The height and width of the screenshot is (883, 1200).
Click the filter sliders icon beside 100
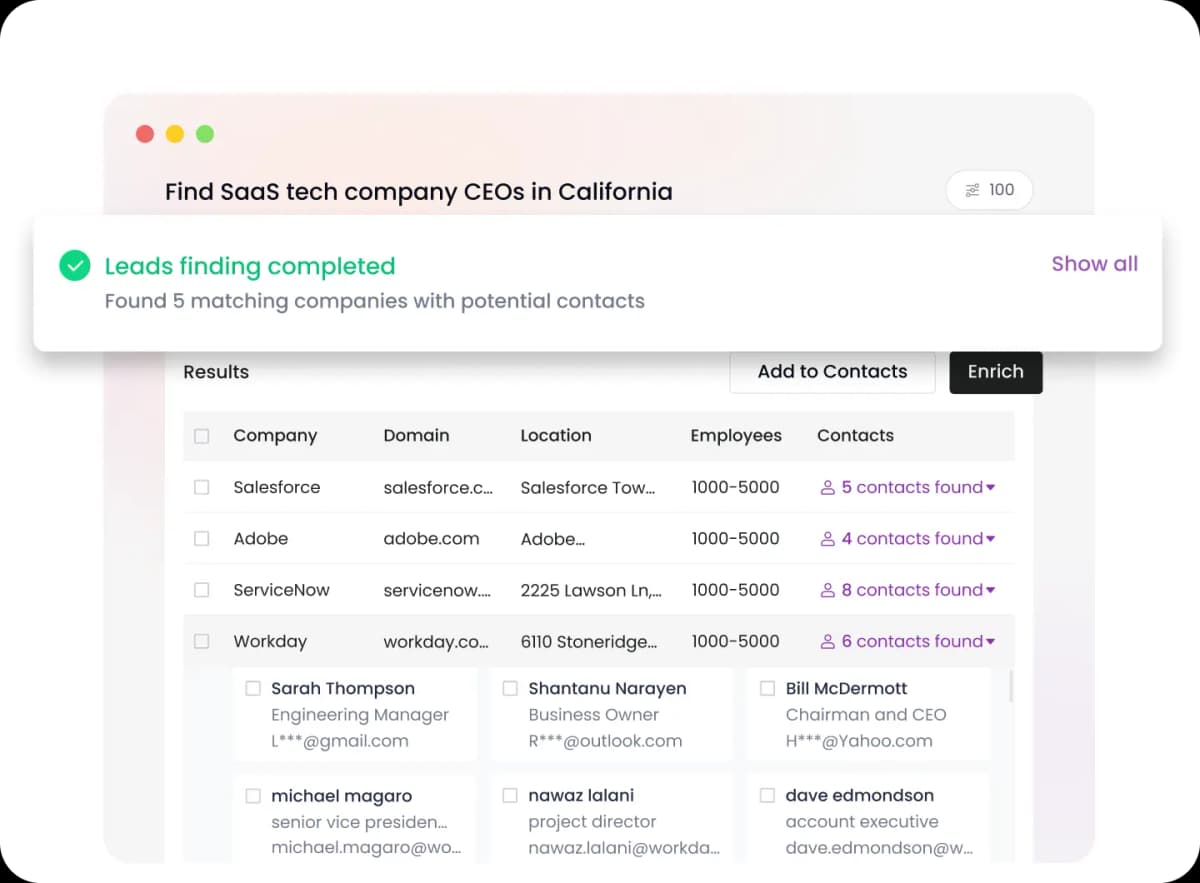click(972, 190)
